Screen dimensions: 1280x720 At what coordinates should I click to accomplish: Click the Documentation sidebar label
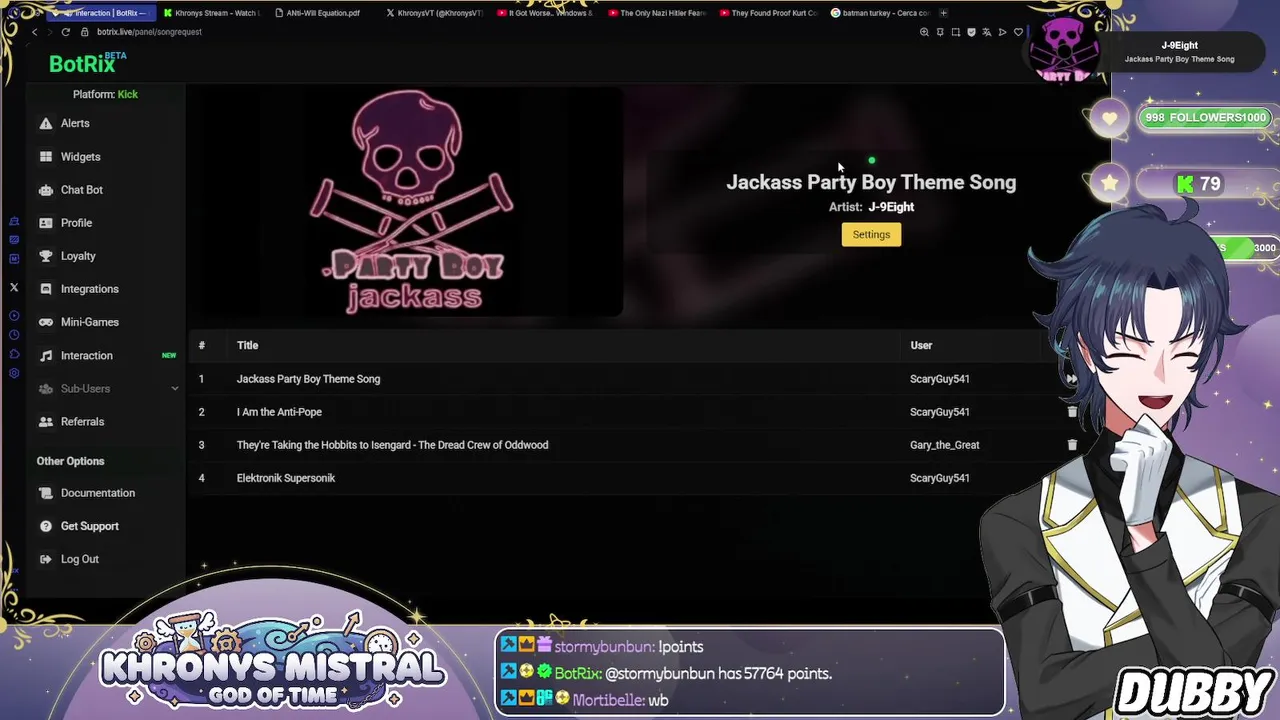point(98,493)
